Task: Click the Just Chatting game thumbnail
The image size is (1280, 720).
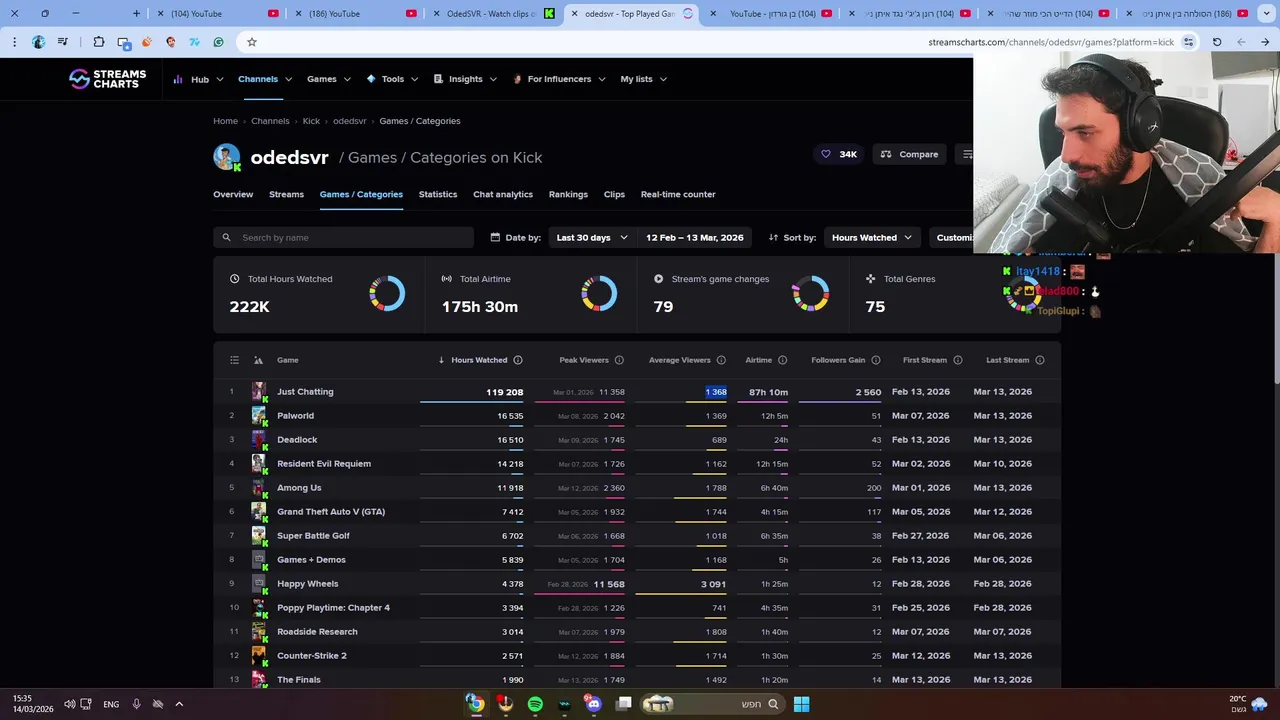Action: click(259, 391)
